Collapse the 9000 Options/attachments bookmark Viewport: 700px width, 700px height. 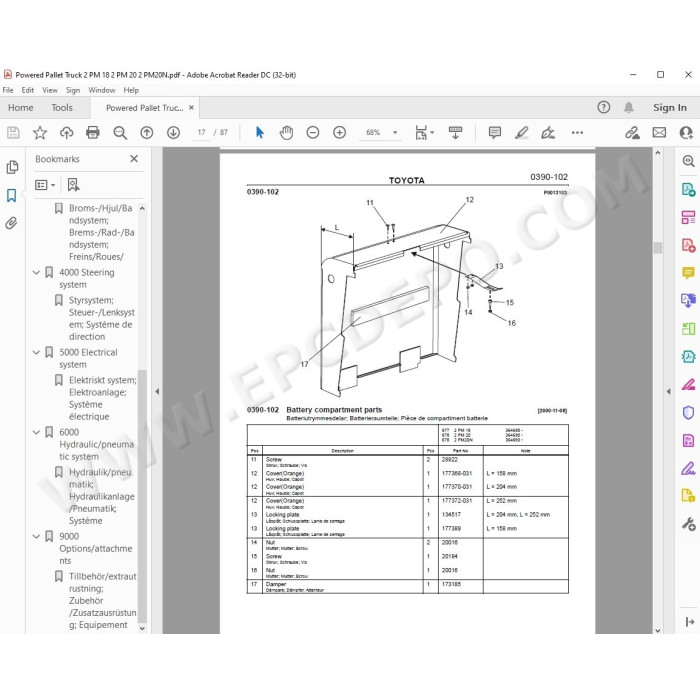[x=37, y=536]
